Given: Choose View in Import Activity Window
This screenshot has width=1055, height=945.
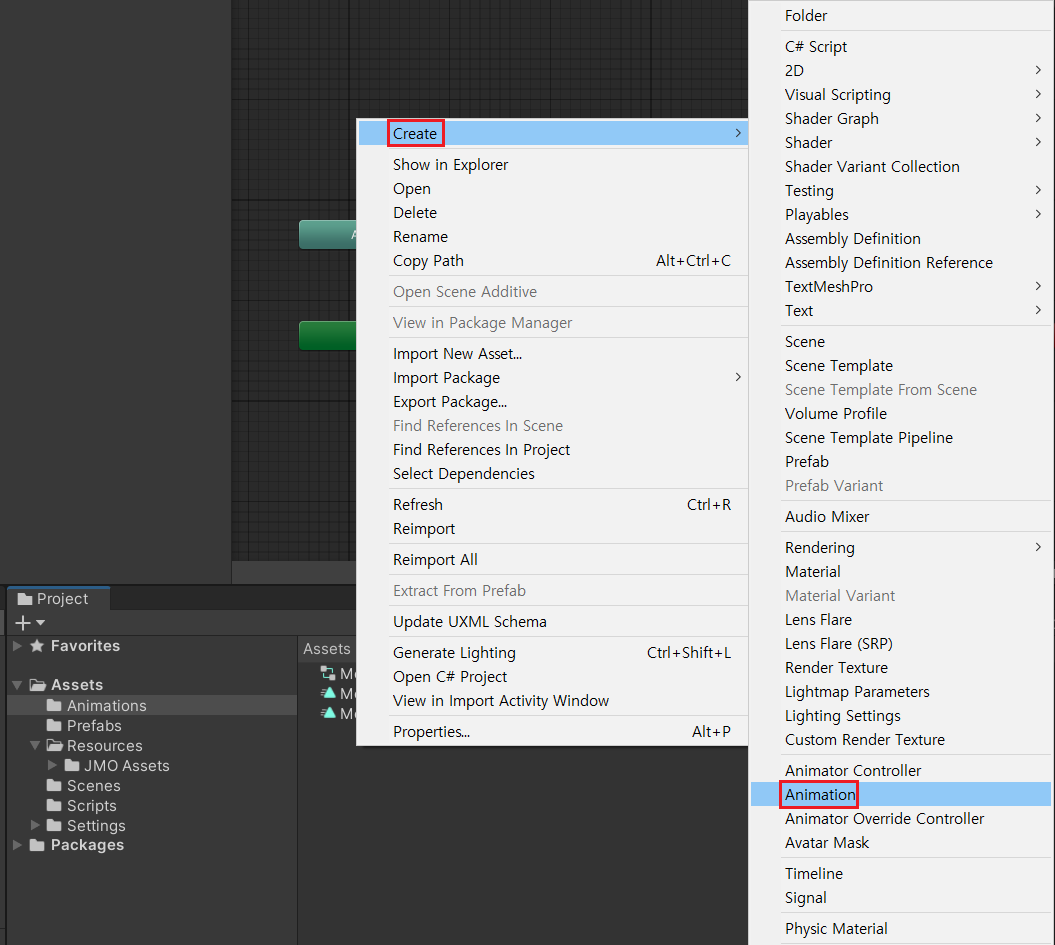Looking at the screenshot, I should [553, 701].
